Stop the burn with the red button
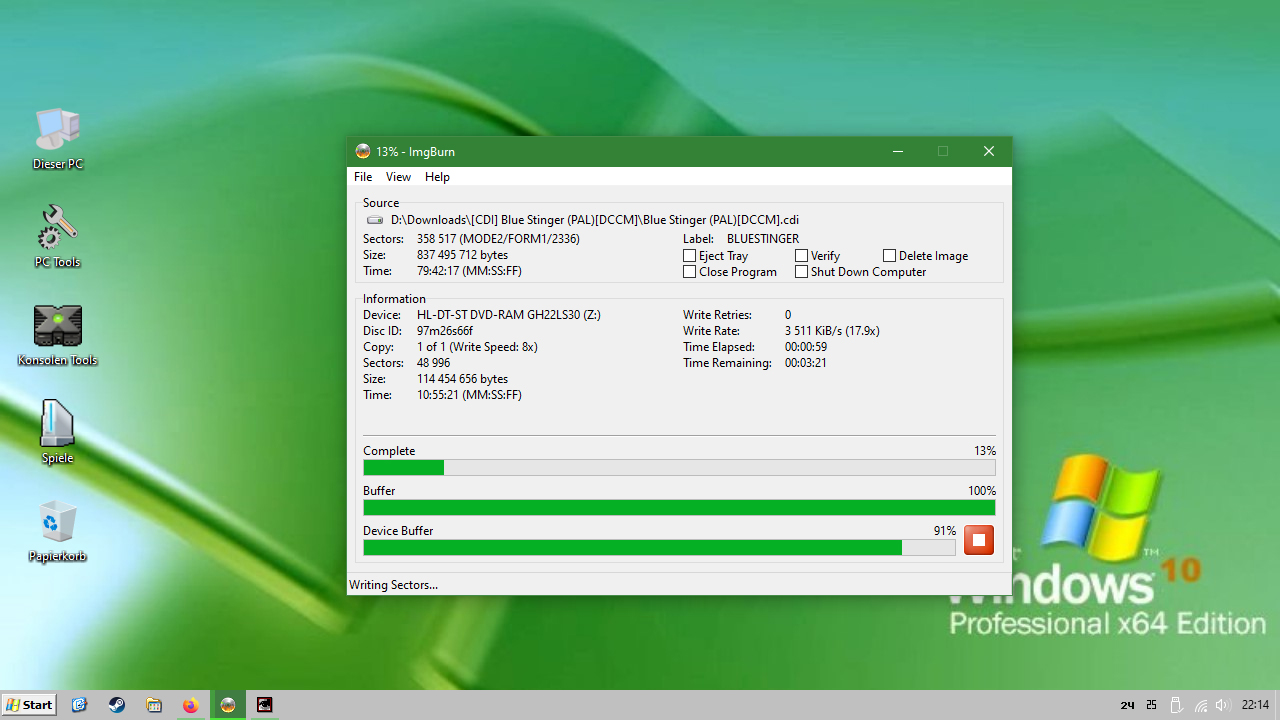The height and width of the screenshot is (720, 1280). click(979, 540)
